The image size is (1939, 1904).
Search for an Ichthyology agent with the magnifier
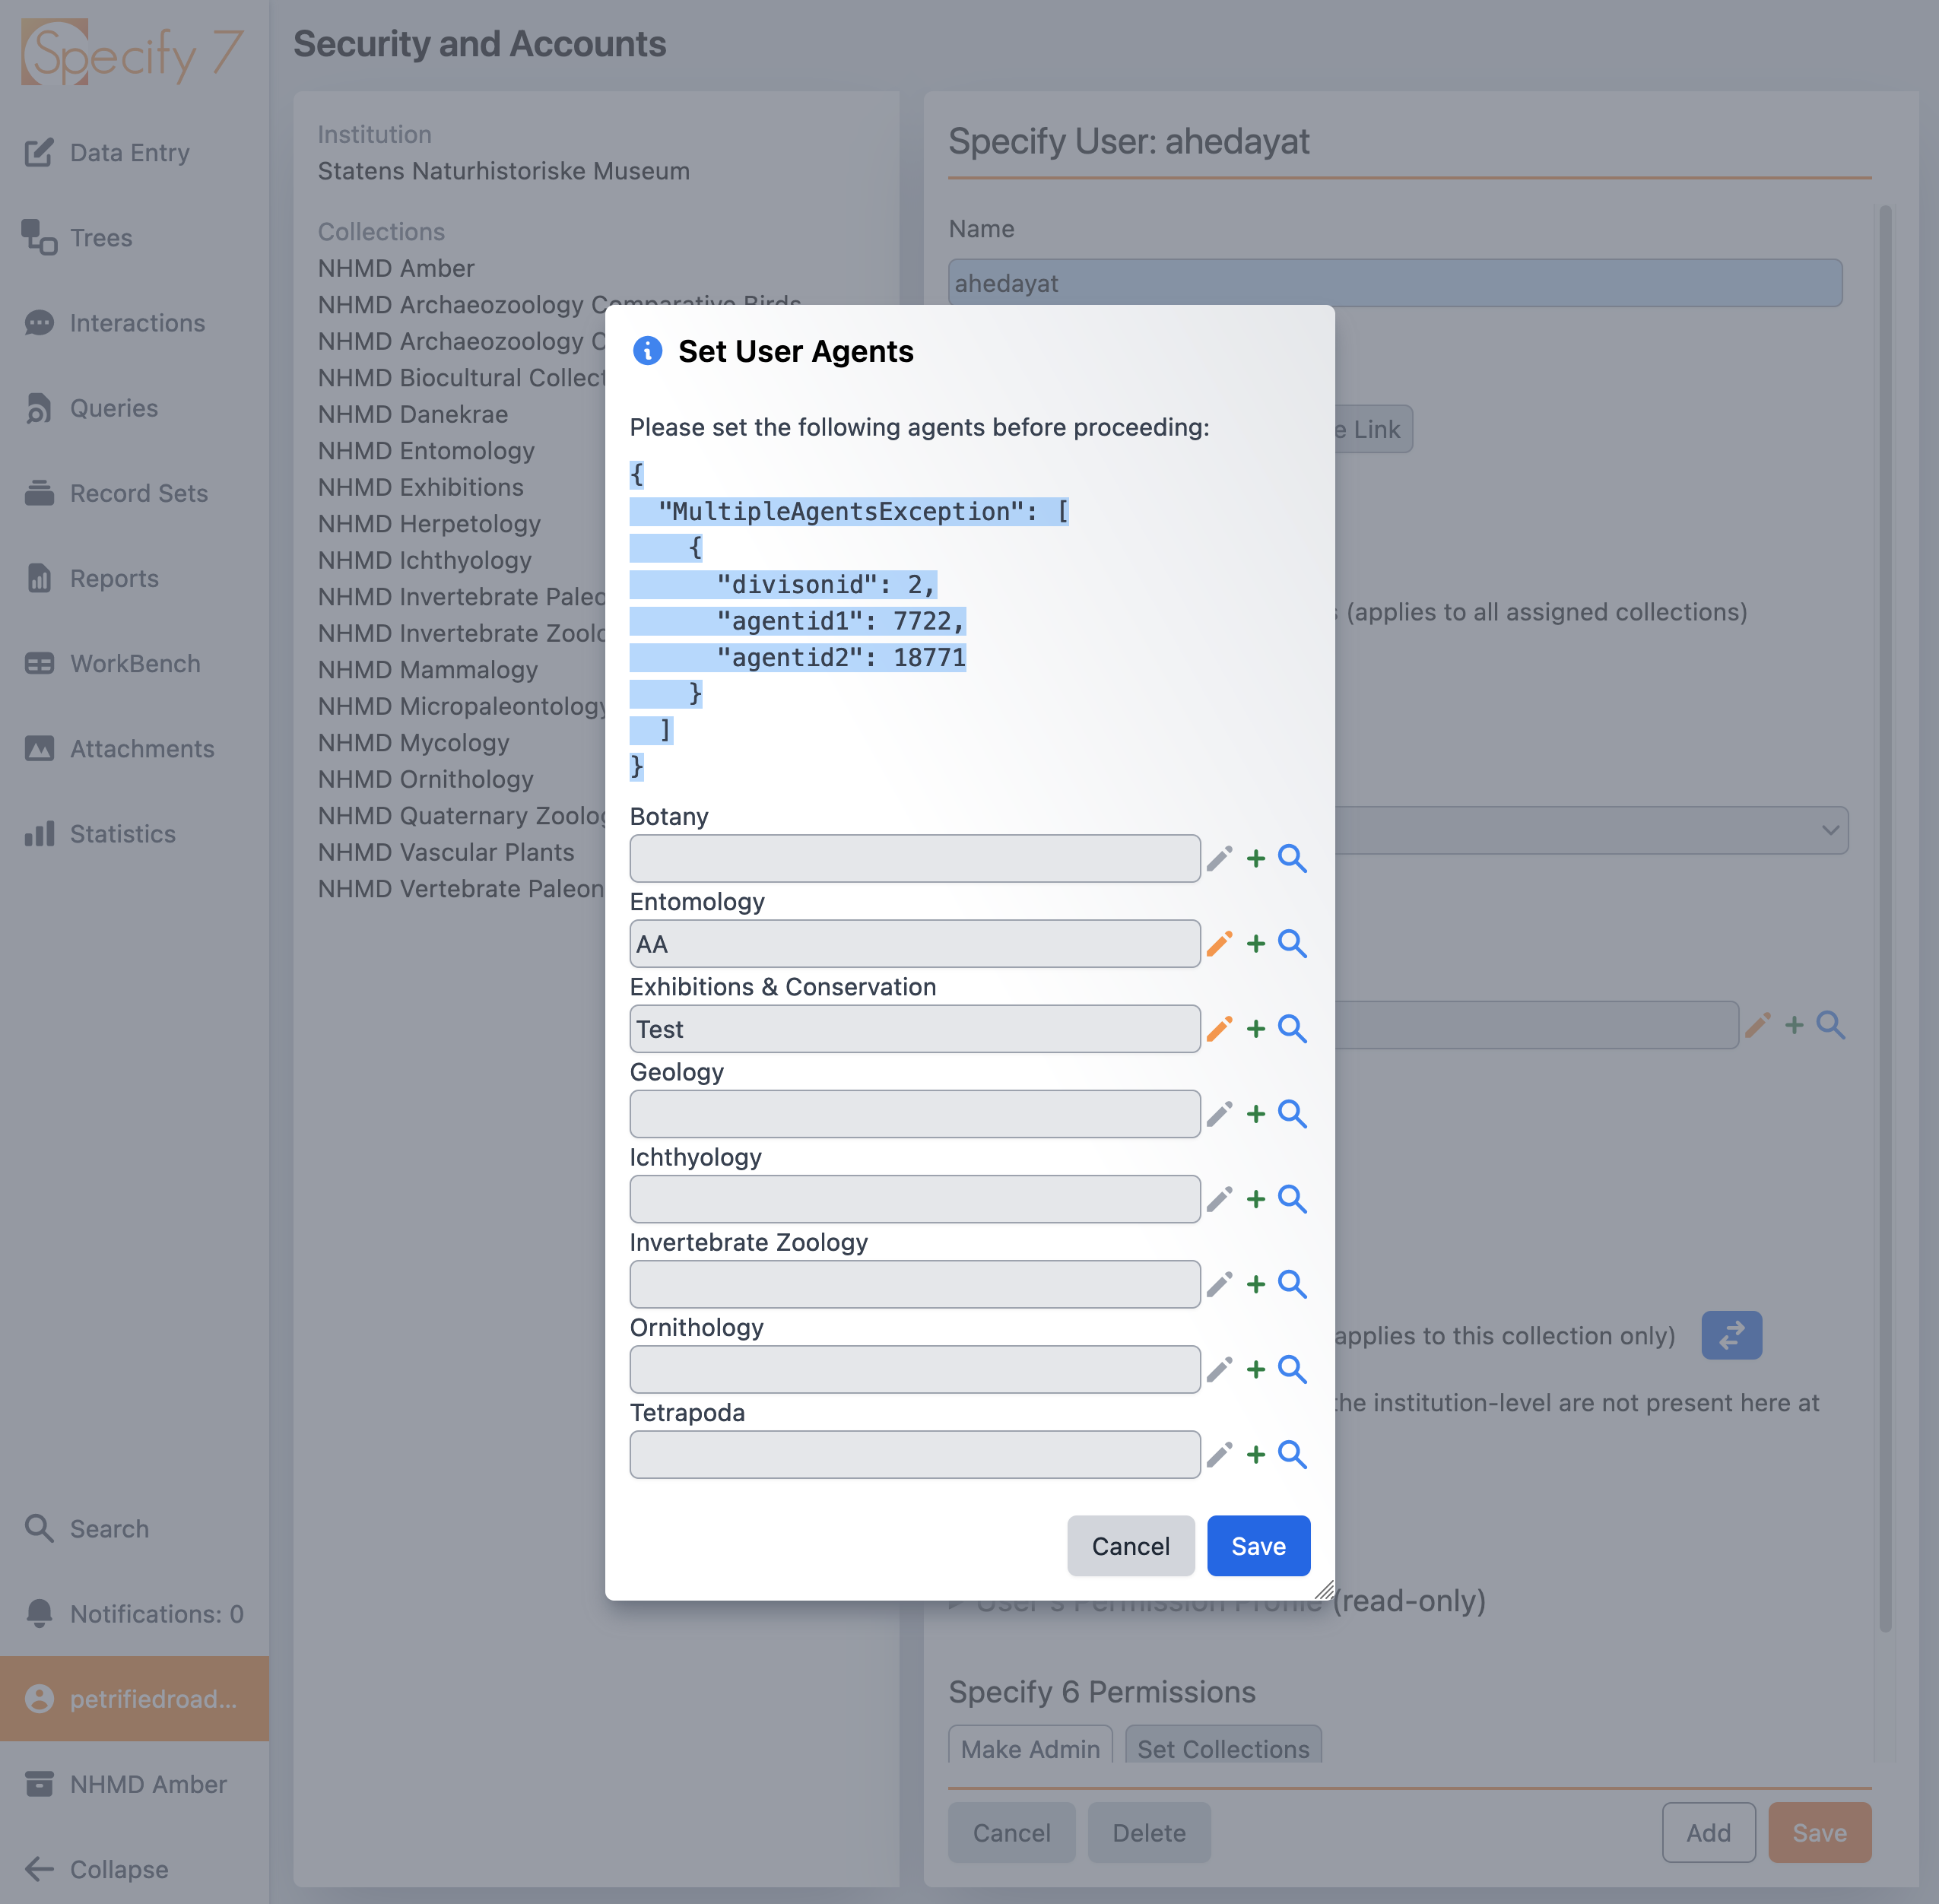[x=1292, y=1199]
